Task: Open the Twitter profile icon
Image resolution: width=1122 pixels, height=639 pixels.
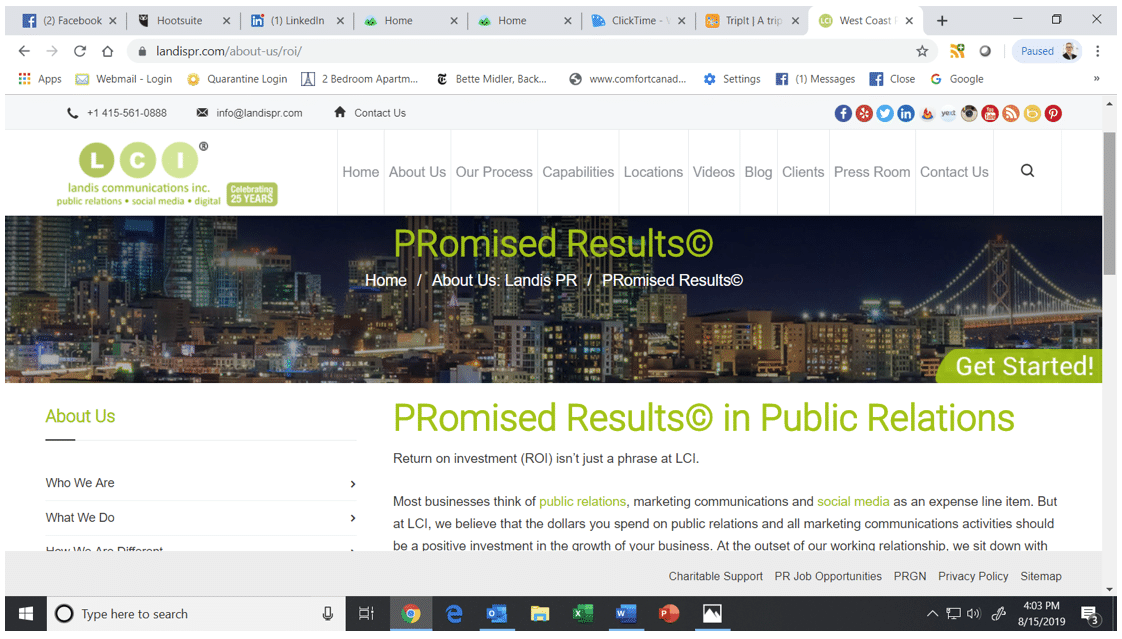Action: click(x=885, y=114)
